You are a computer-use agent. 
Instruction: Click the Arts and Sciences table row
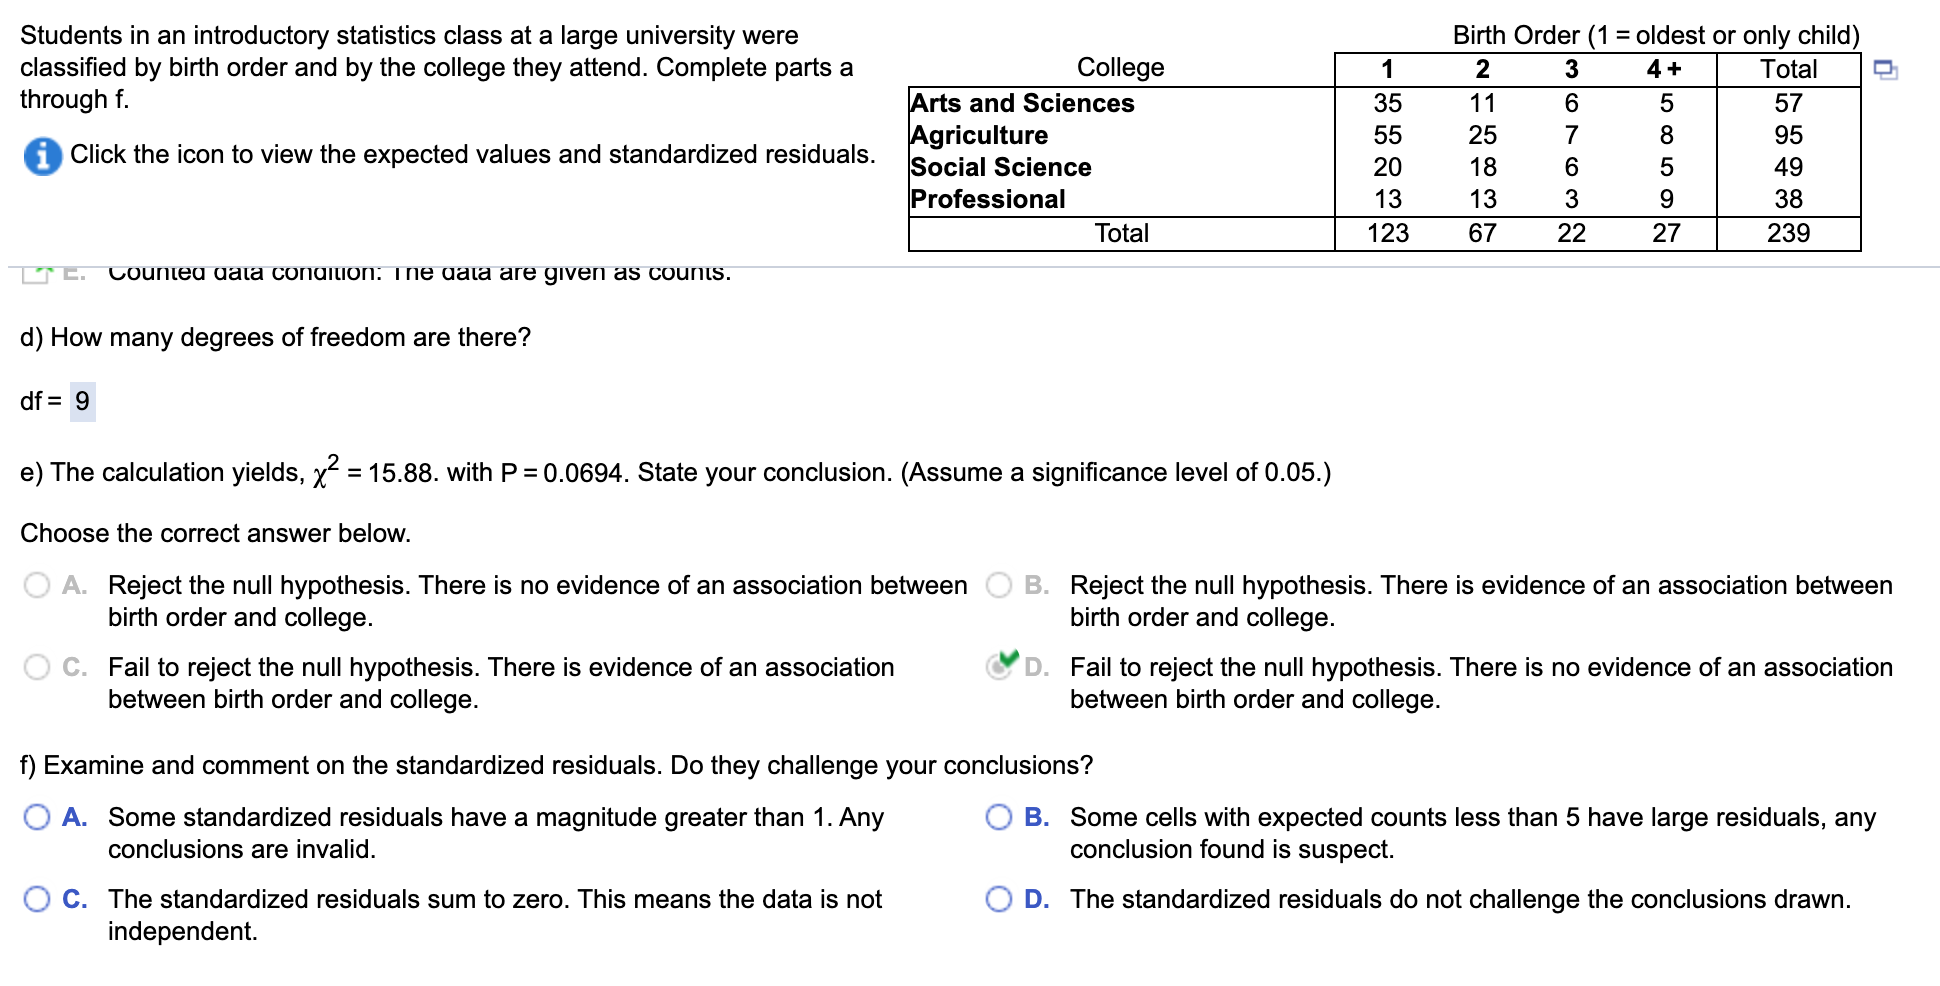1020,103
